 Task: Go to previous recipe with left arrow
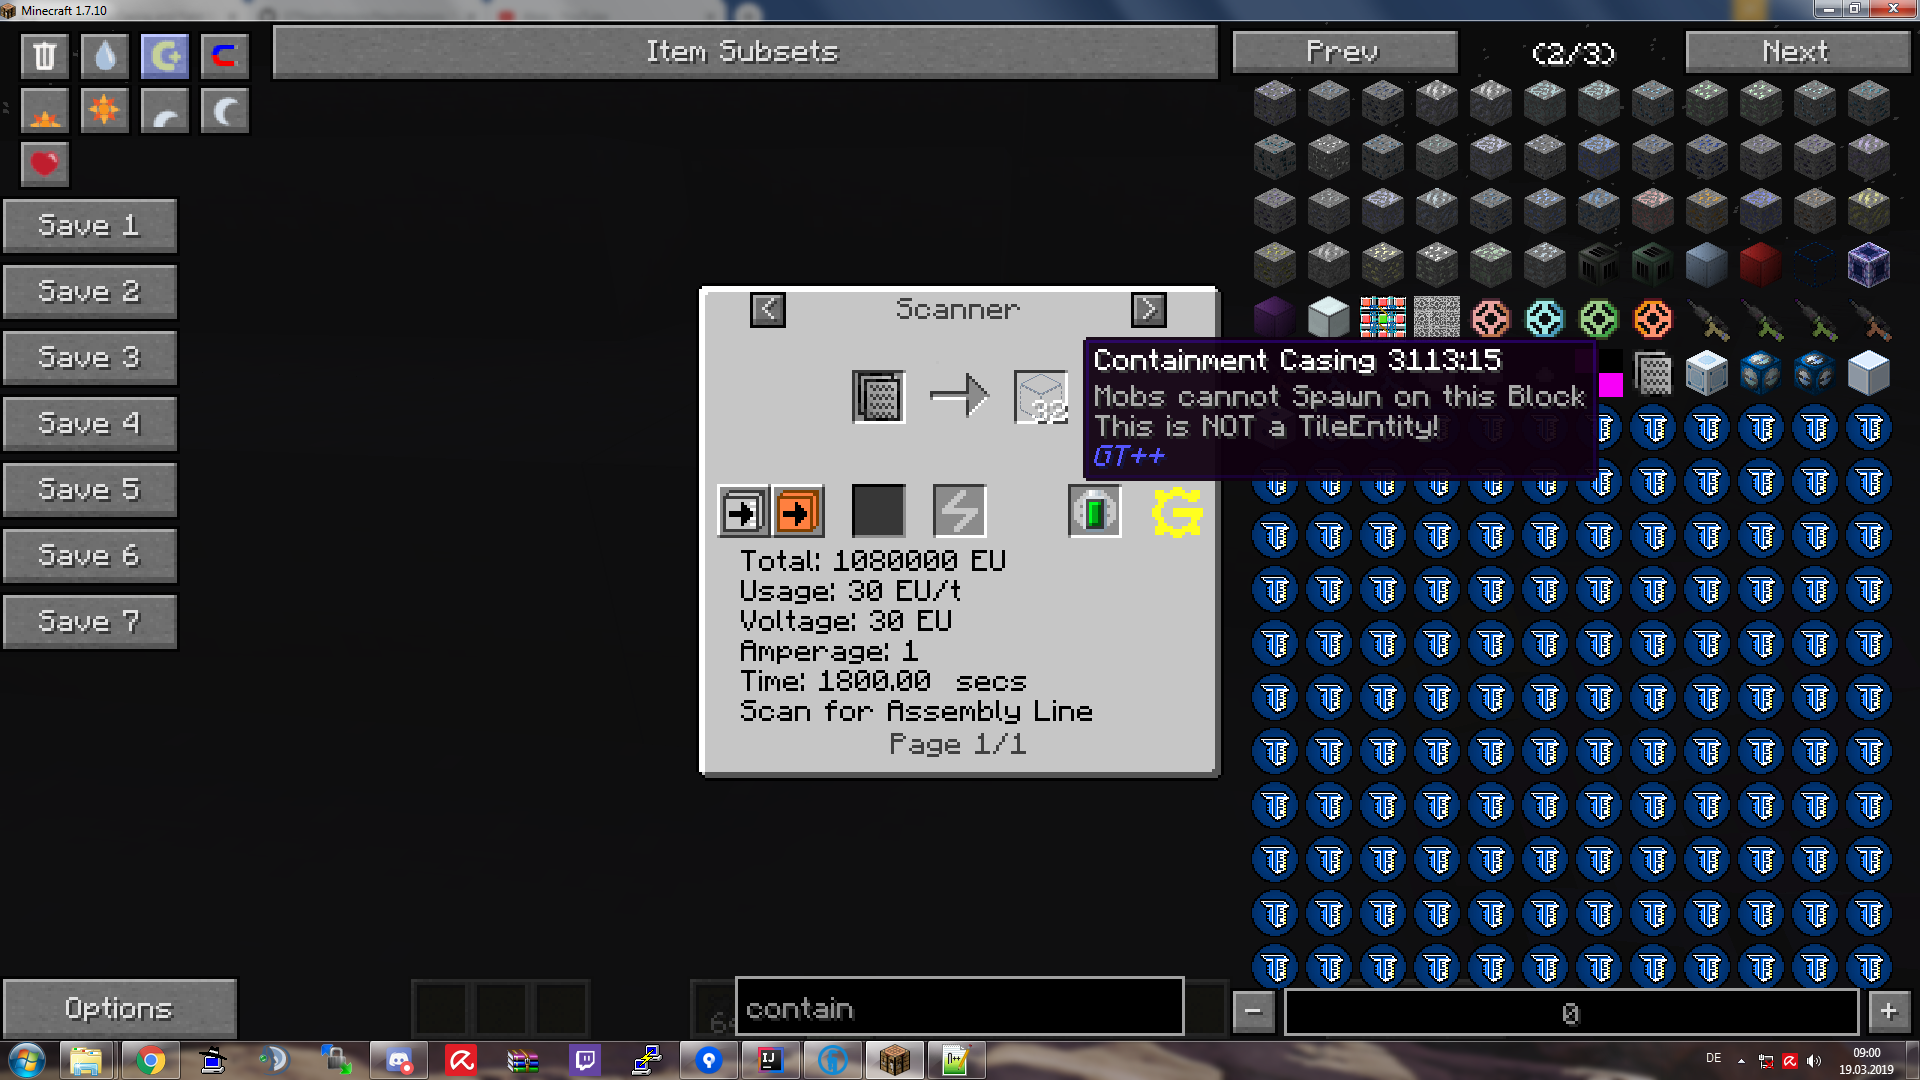[x=767, y=309]
